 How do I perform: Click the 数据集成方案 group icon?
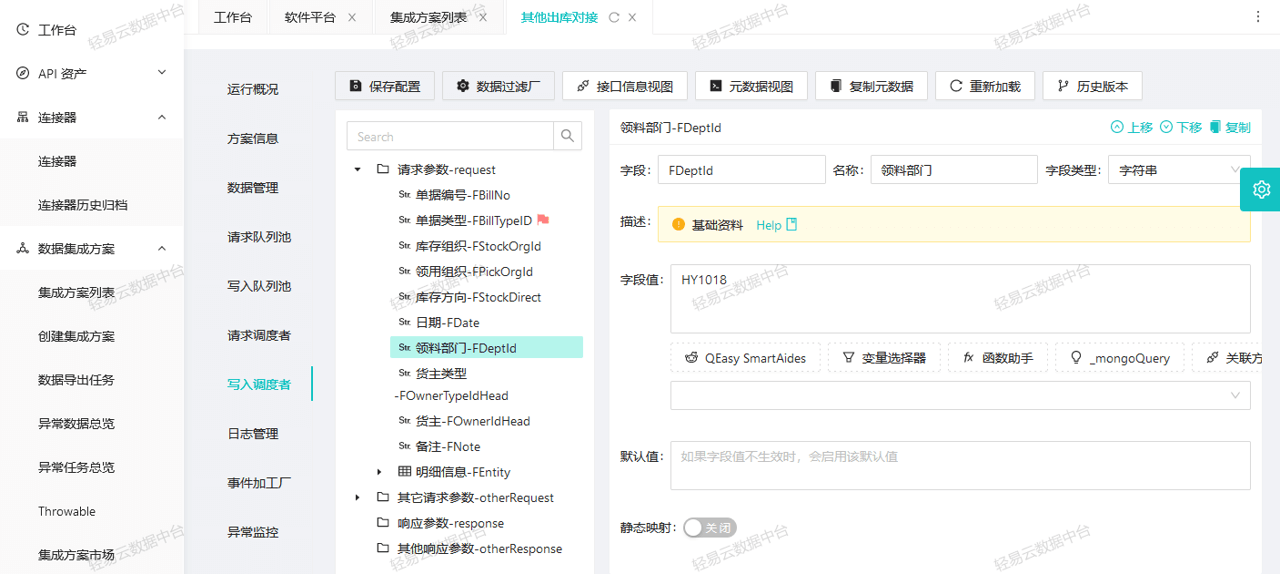point(22,248)
